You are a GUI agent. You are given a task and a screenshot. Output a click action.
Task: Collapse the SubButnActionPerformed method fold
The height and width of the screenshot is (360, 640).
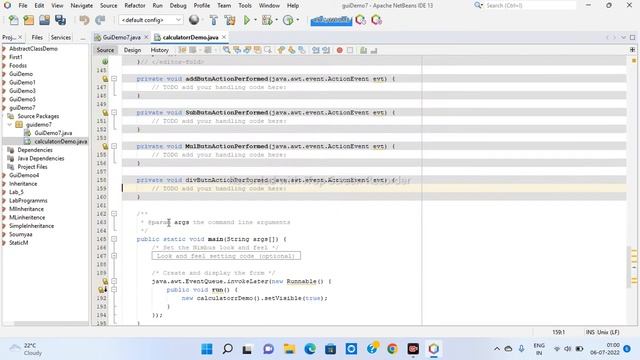tap(114, 112)
